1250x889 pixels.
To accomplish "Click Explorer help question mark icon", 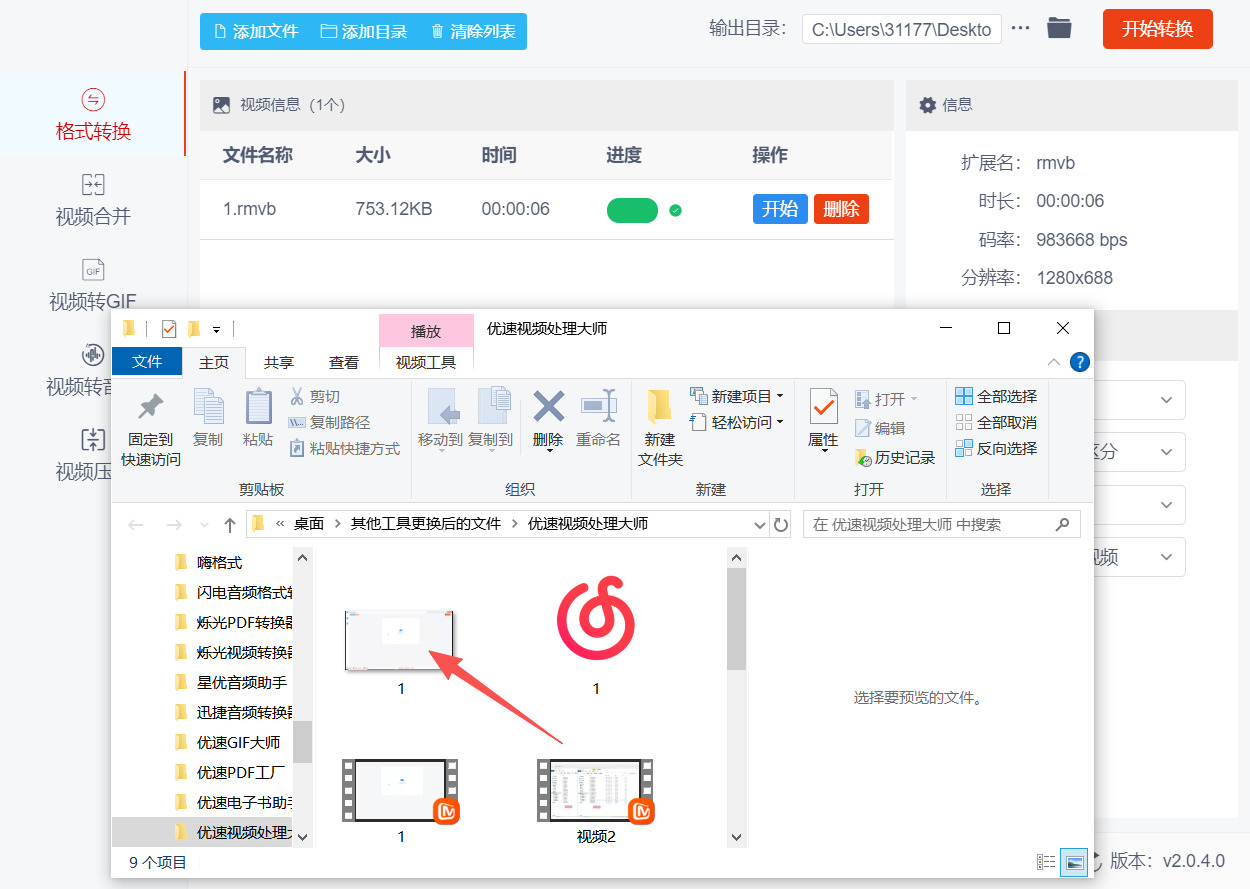I will (x=1080, y=362).
